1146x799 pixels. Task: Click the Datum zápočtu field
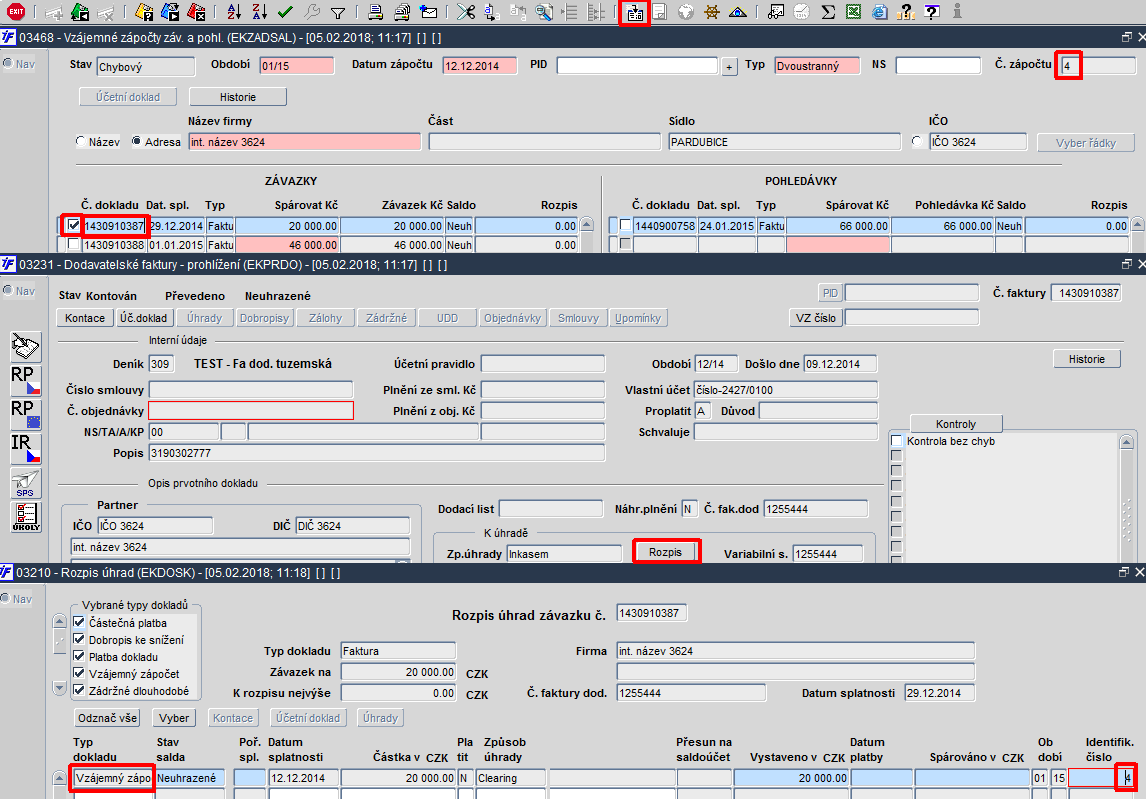click(479, 66)
